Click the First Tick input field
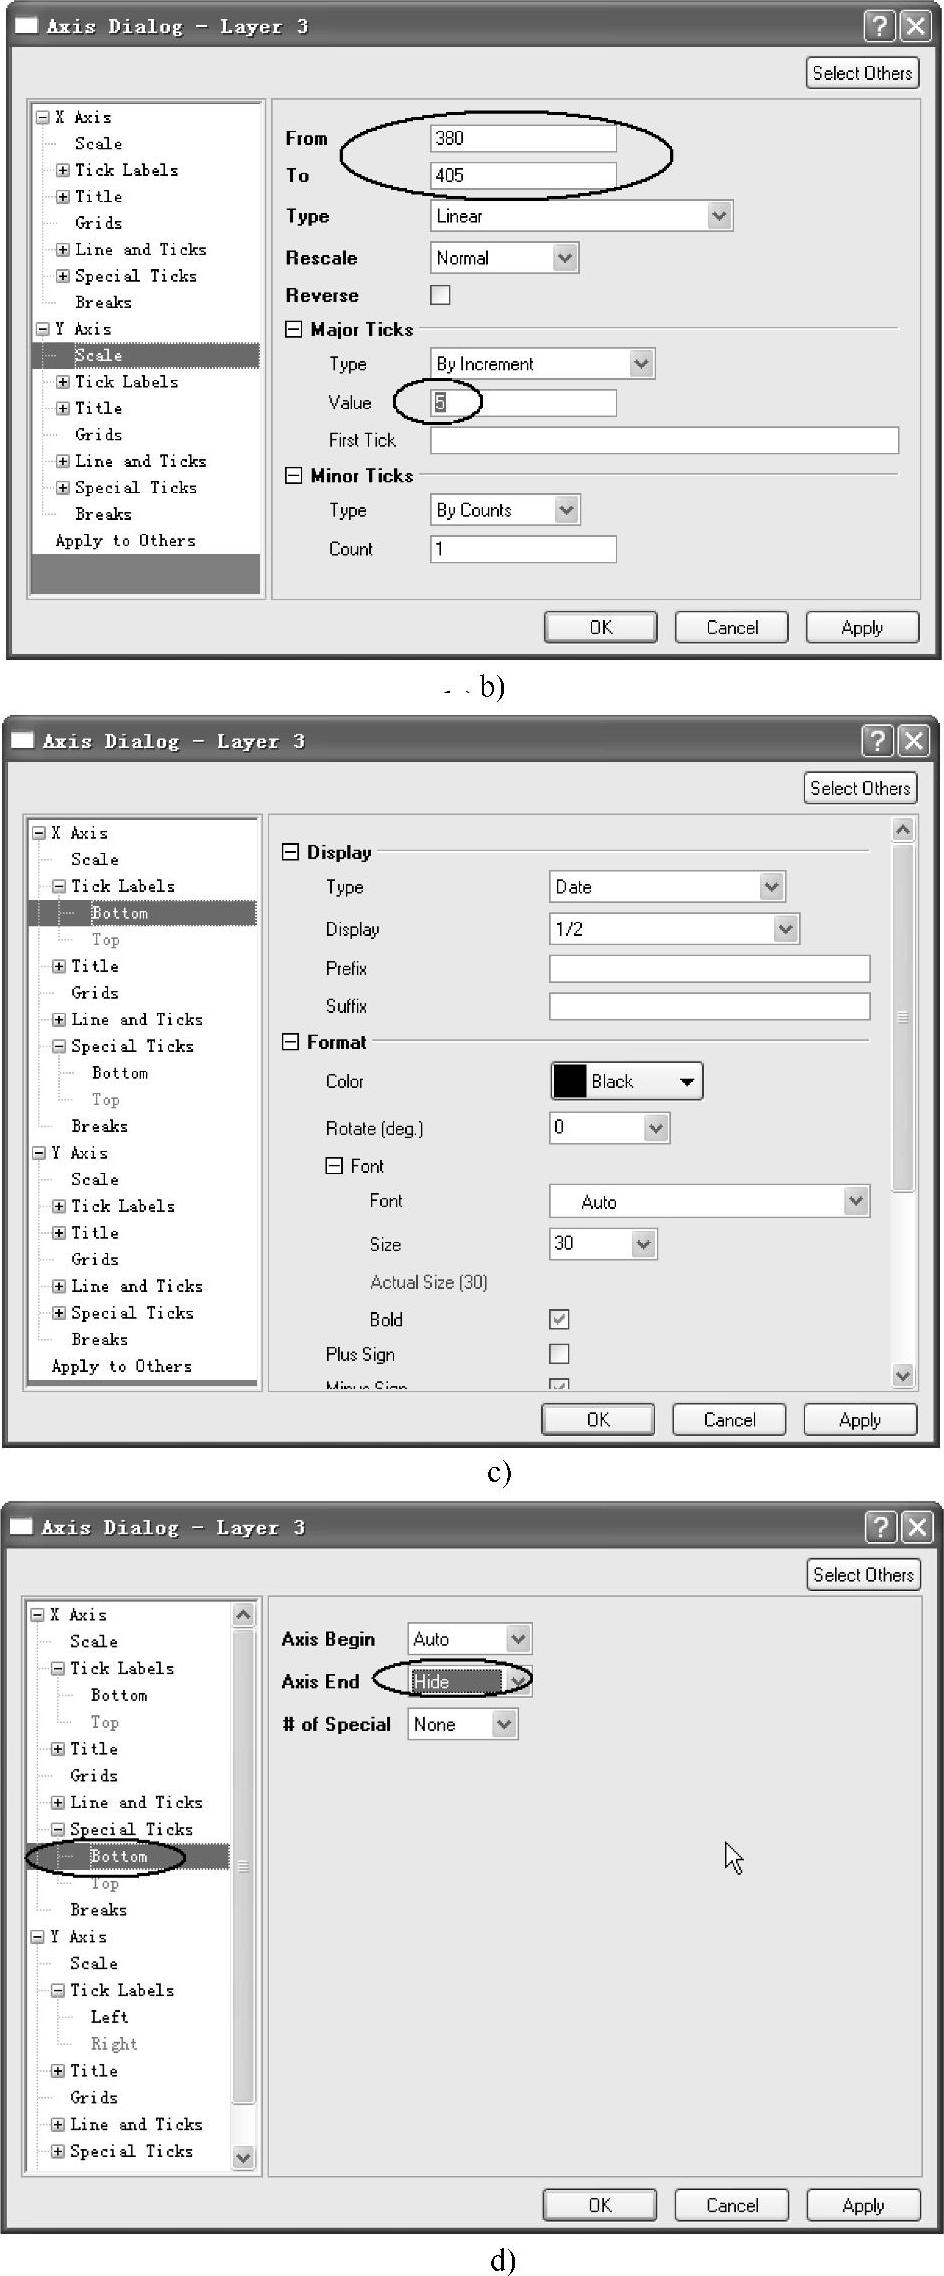The width and height of the screenshot is (944, 2276). pos(664,440)
